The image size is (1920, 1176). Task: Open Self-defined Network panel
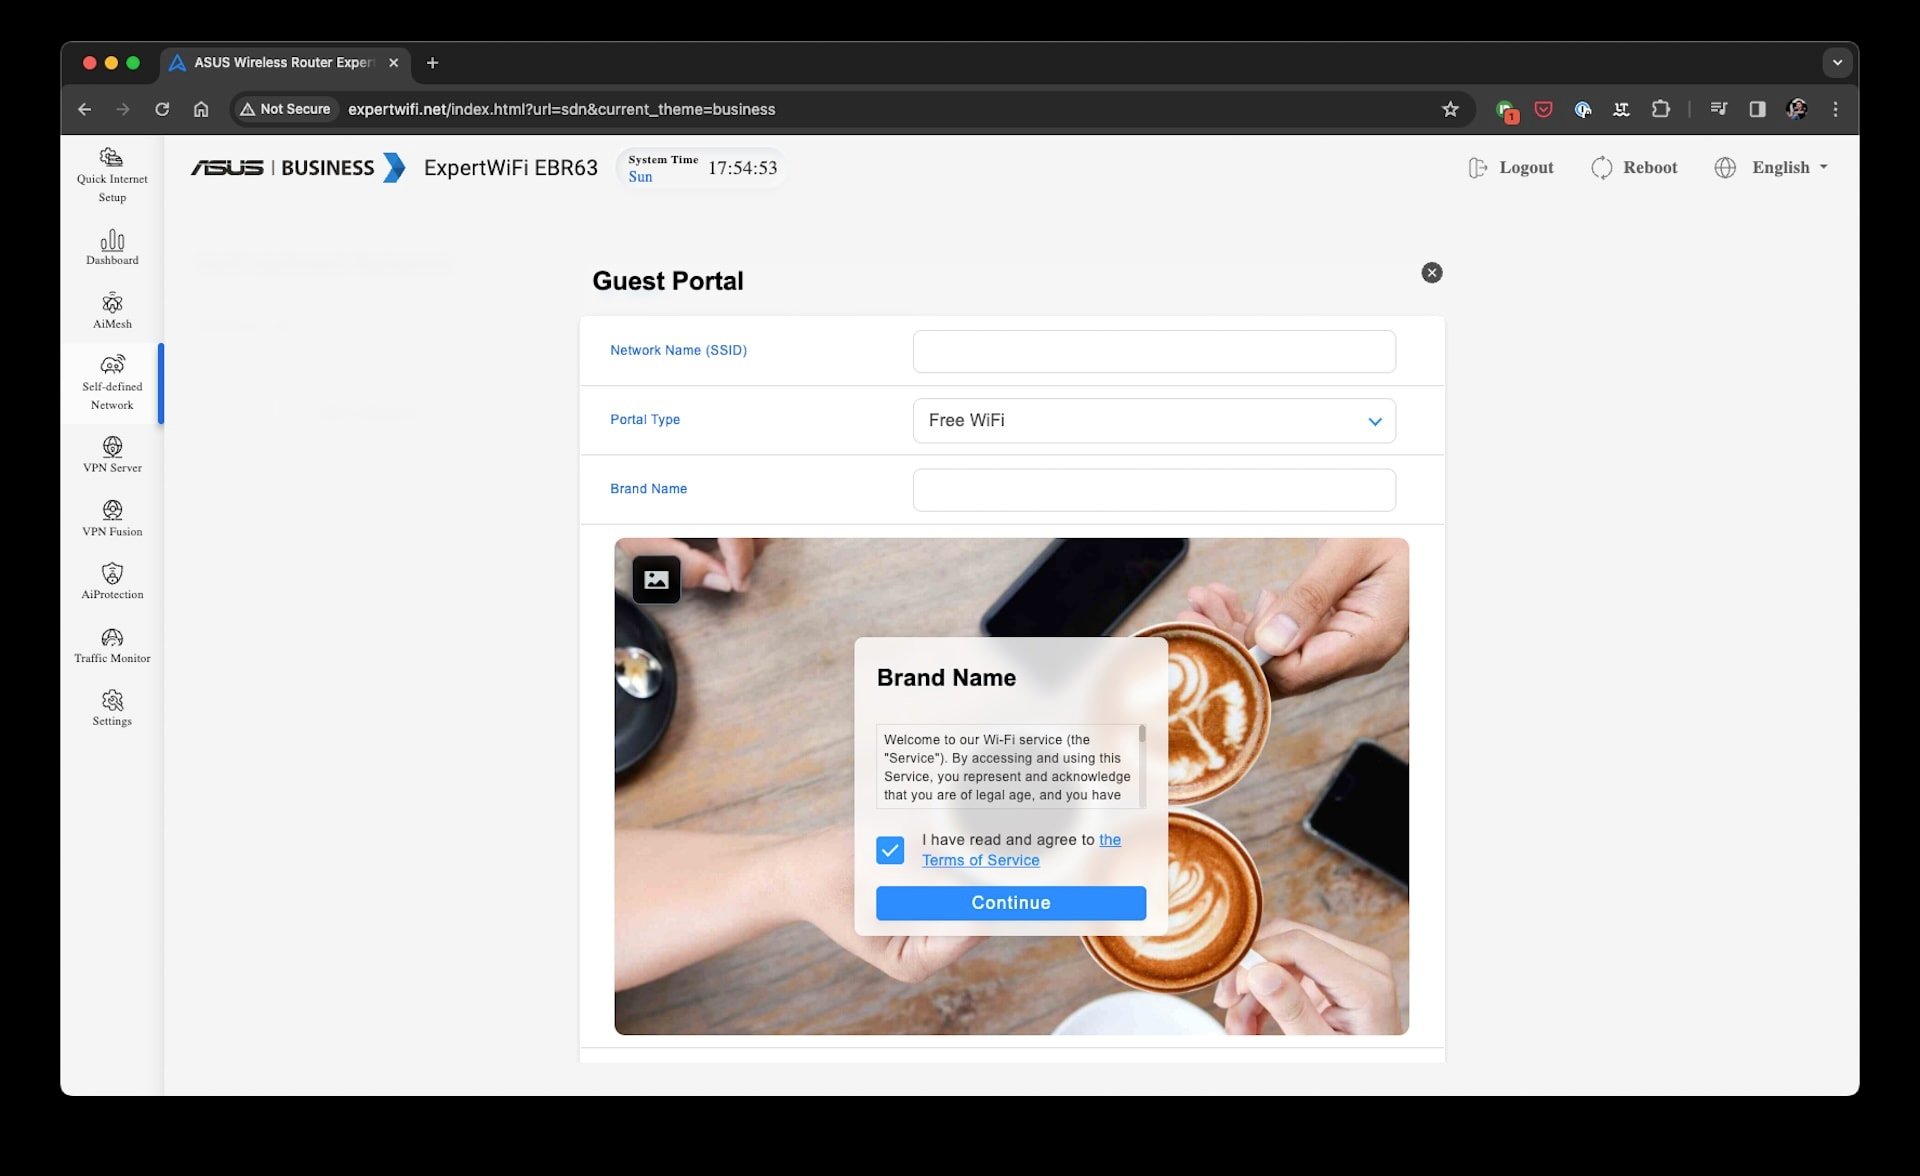[x=111, y=382]
